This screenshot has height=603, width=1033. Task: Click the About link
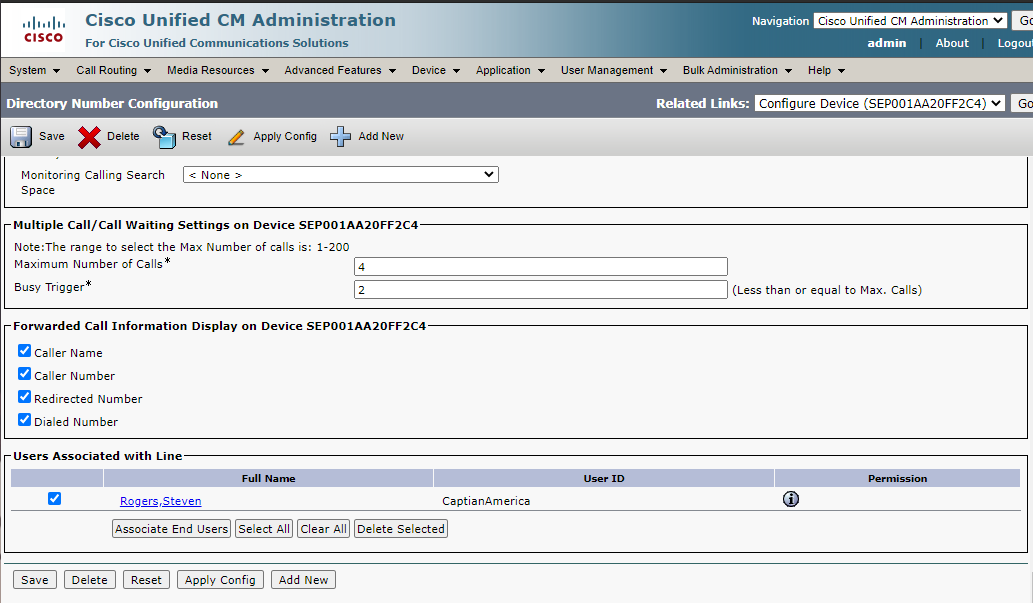(952, 43)
